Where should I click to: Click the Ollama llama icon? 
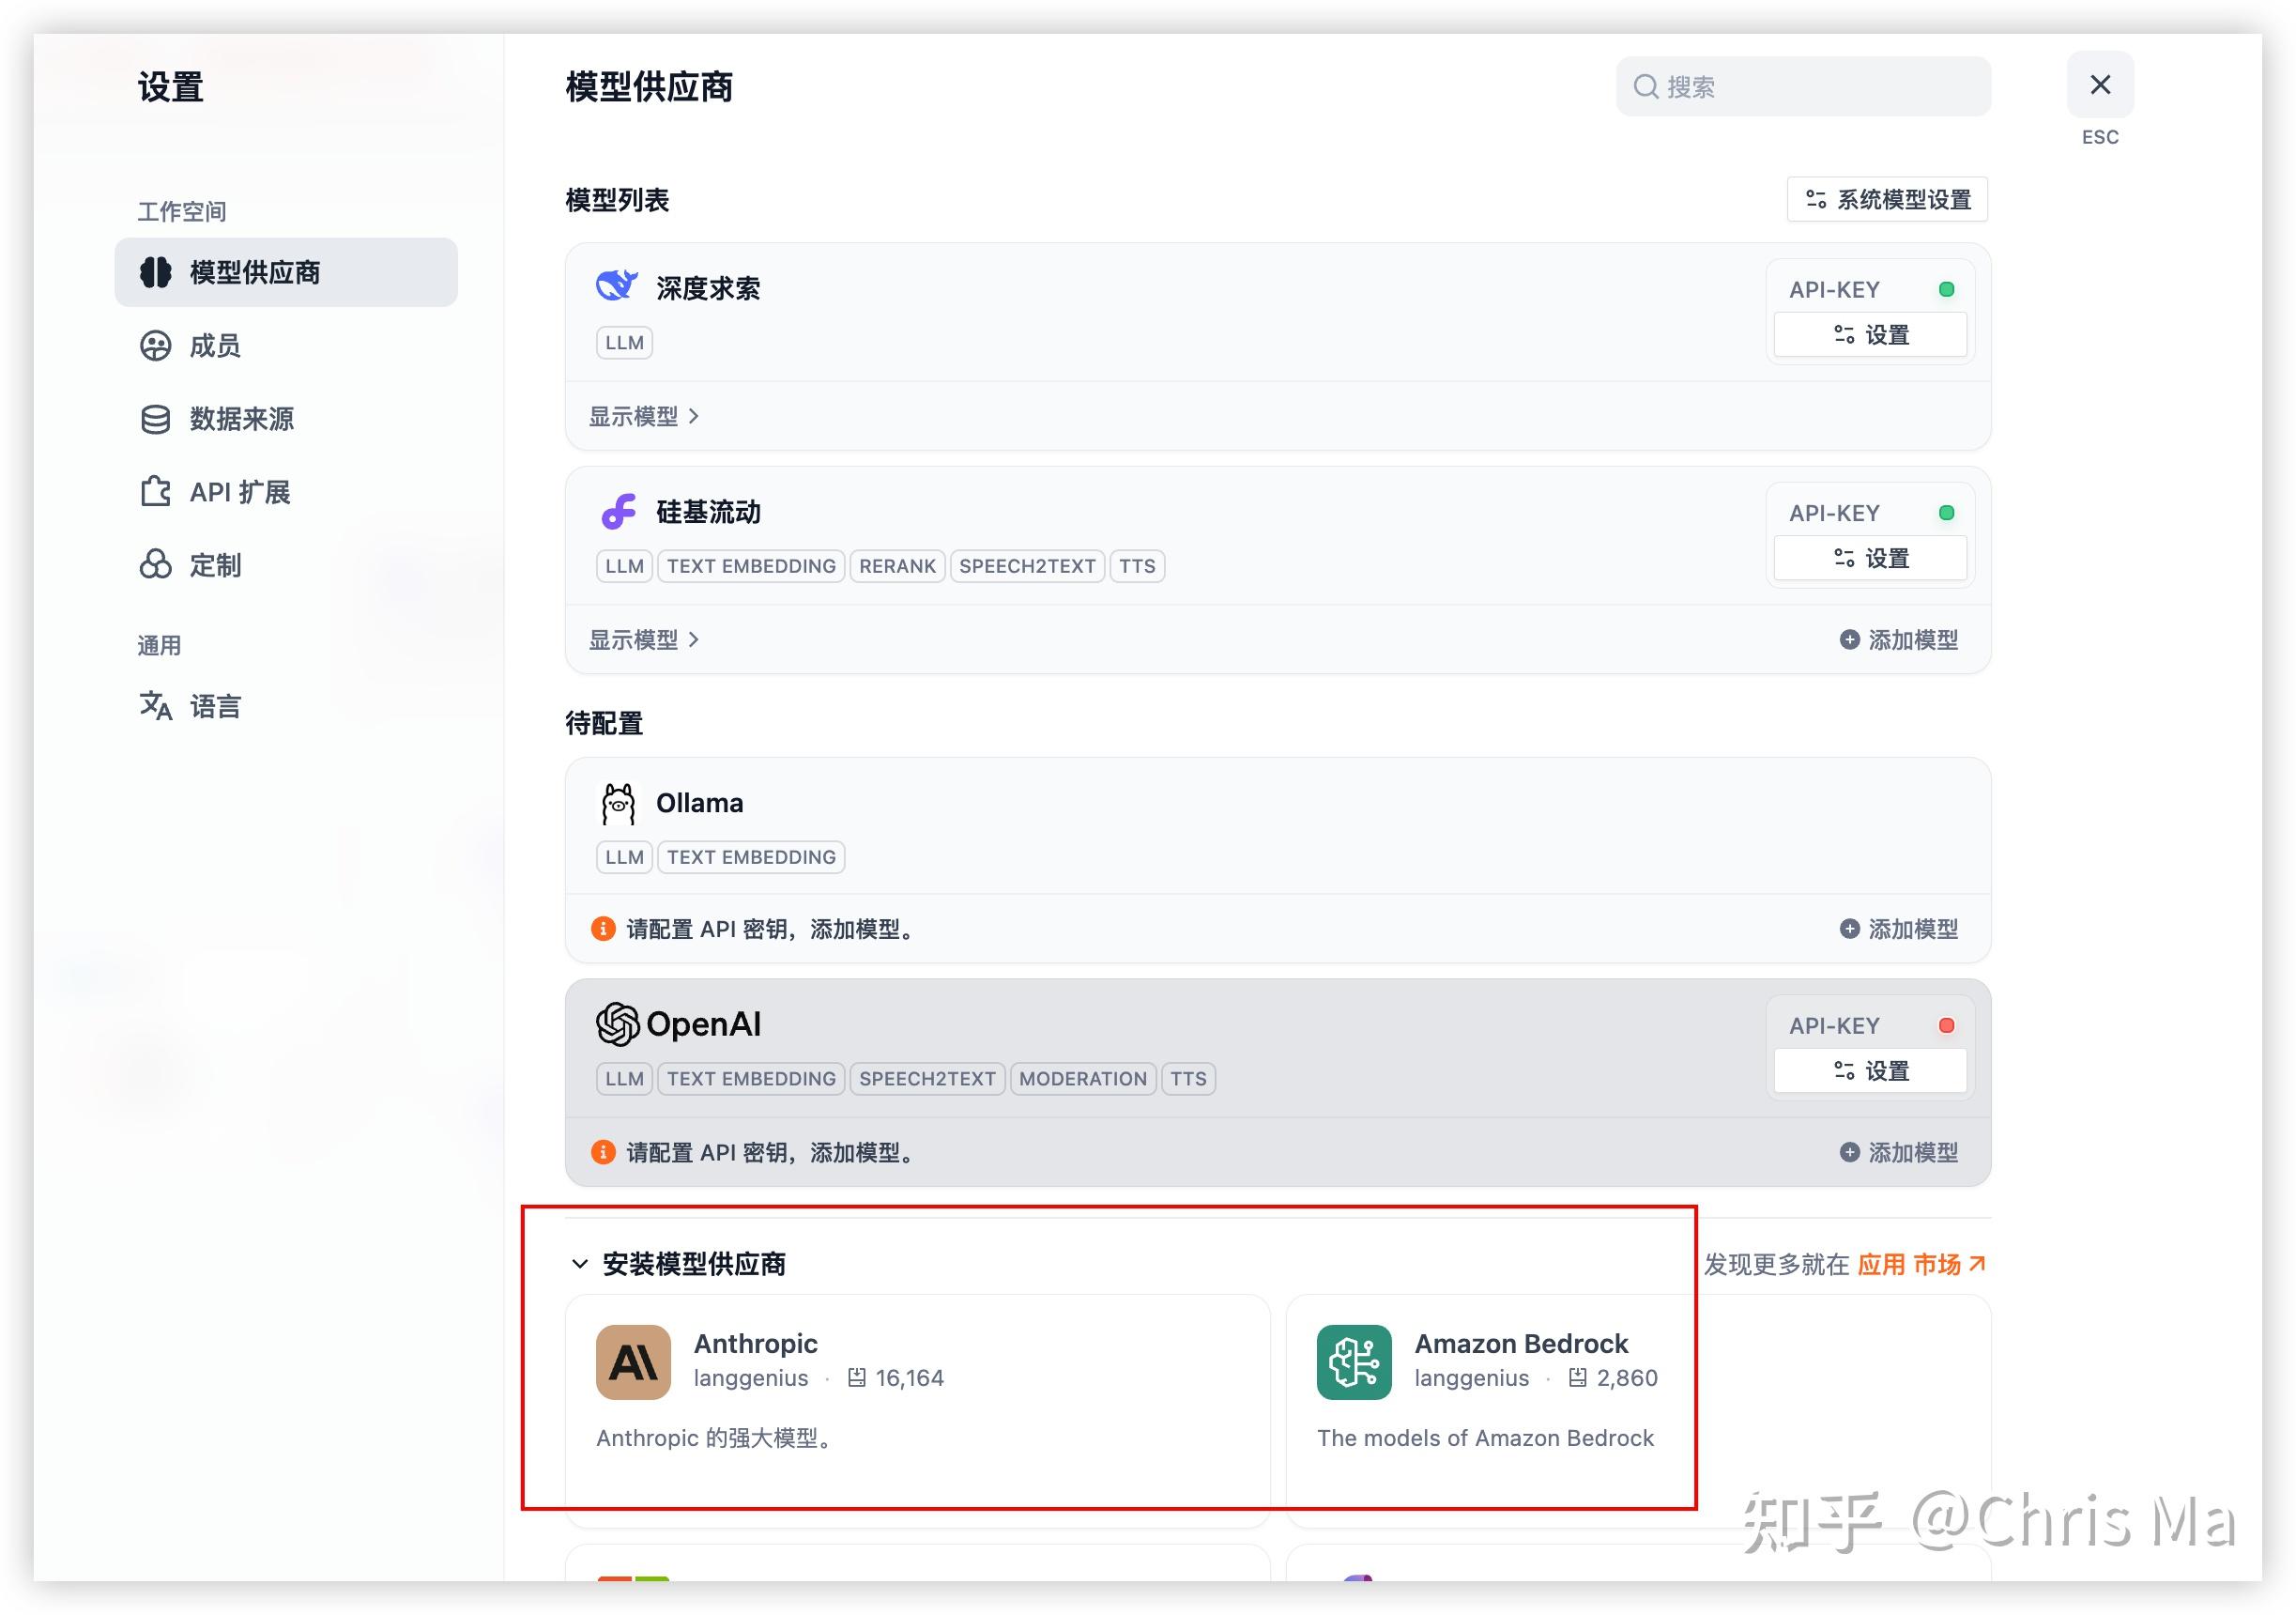[618, 804]
